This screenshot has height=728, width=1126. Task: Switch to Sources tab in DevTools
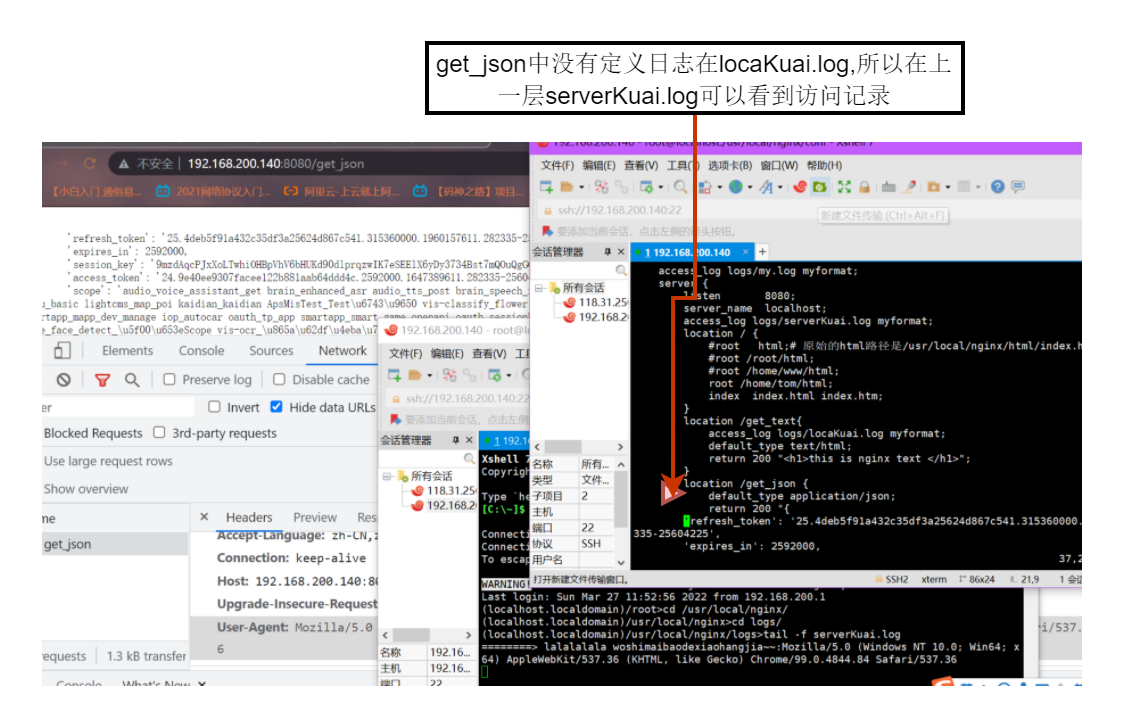point(271,350)
